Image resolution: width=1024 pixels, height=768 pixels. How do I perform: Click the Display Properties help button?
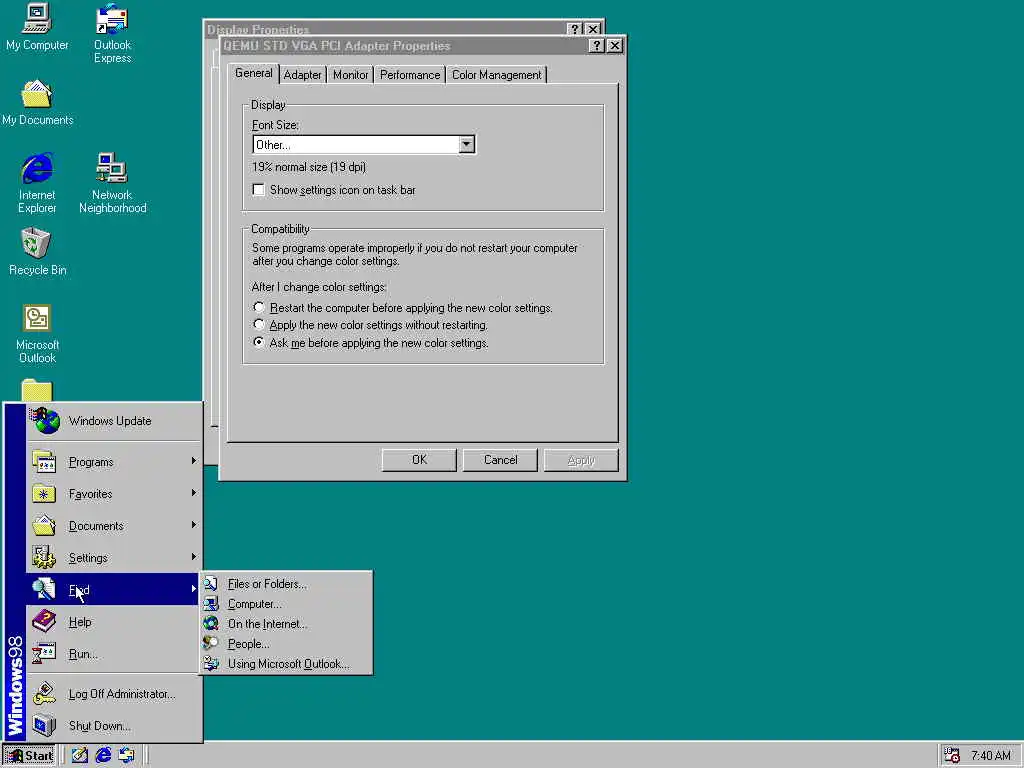click(x=575, y=29)
